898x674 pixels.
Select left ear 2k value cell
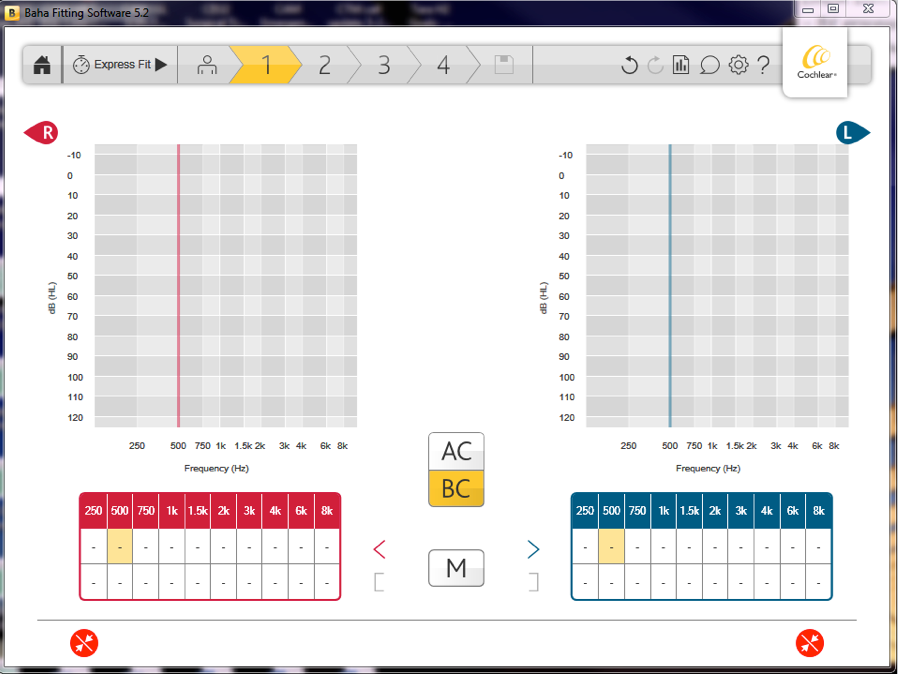715,547
